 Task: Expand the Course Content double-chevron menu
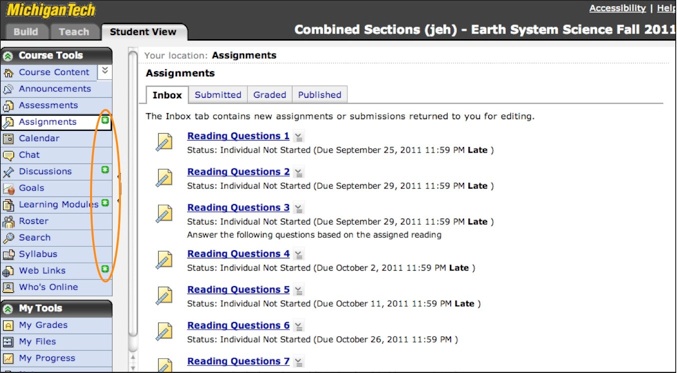[x=104, y=71]
